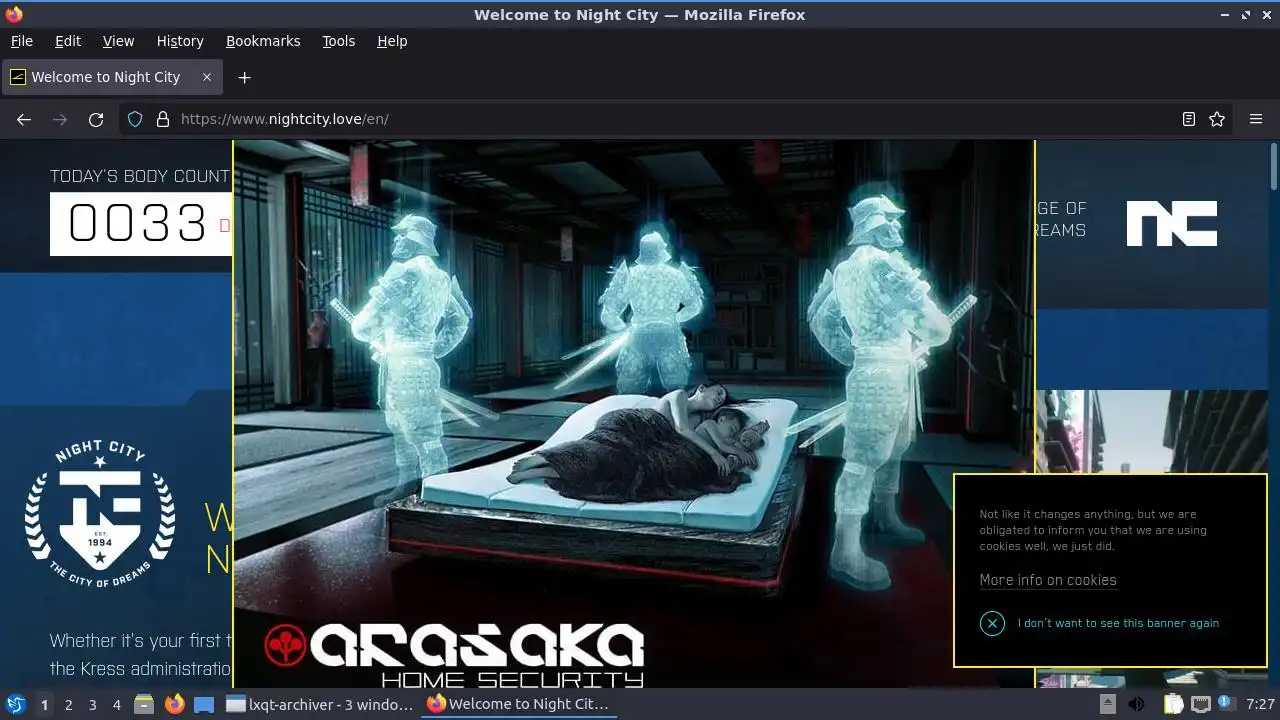Open the View menu

[118, 41]
